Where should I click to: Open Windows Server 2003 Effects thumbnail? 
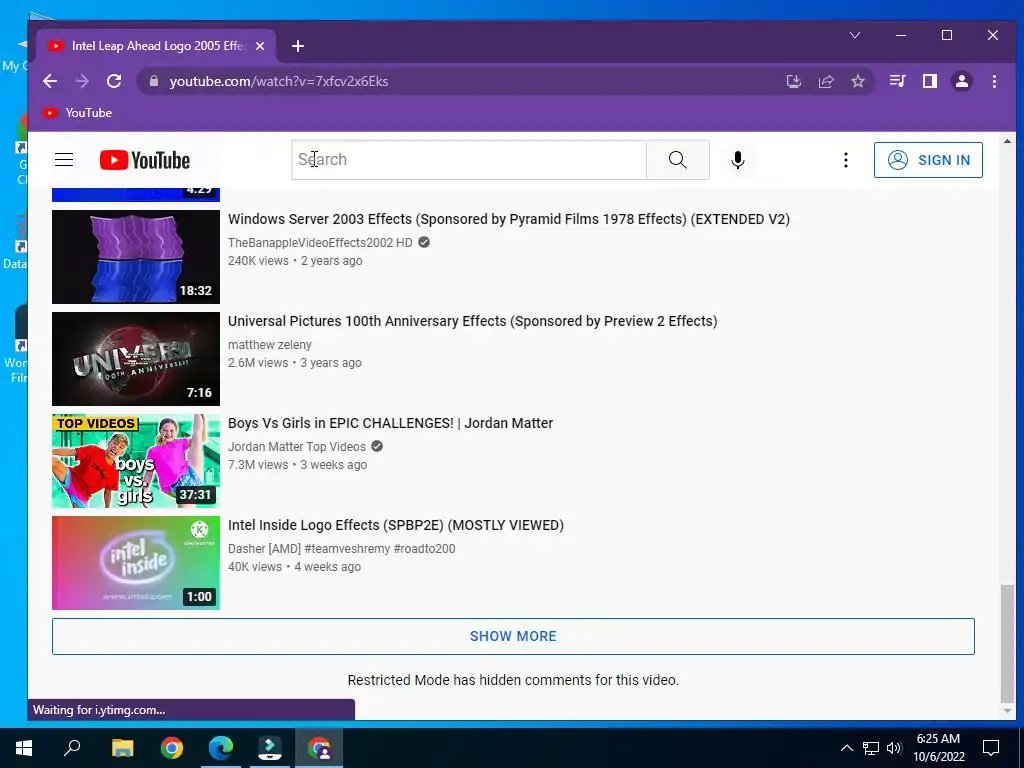136,257
